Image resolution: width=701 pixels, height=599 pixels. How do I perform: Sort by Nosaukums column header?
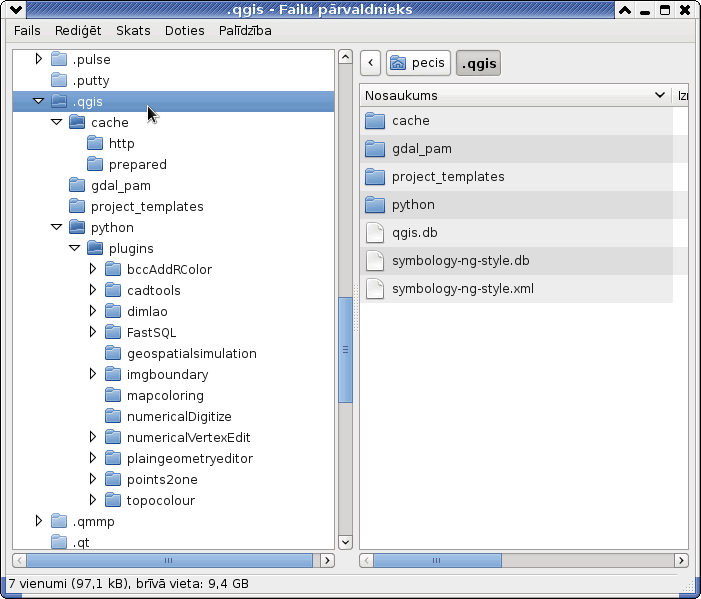point(515,95)
